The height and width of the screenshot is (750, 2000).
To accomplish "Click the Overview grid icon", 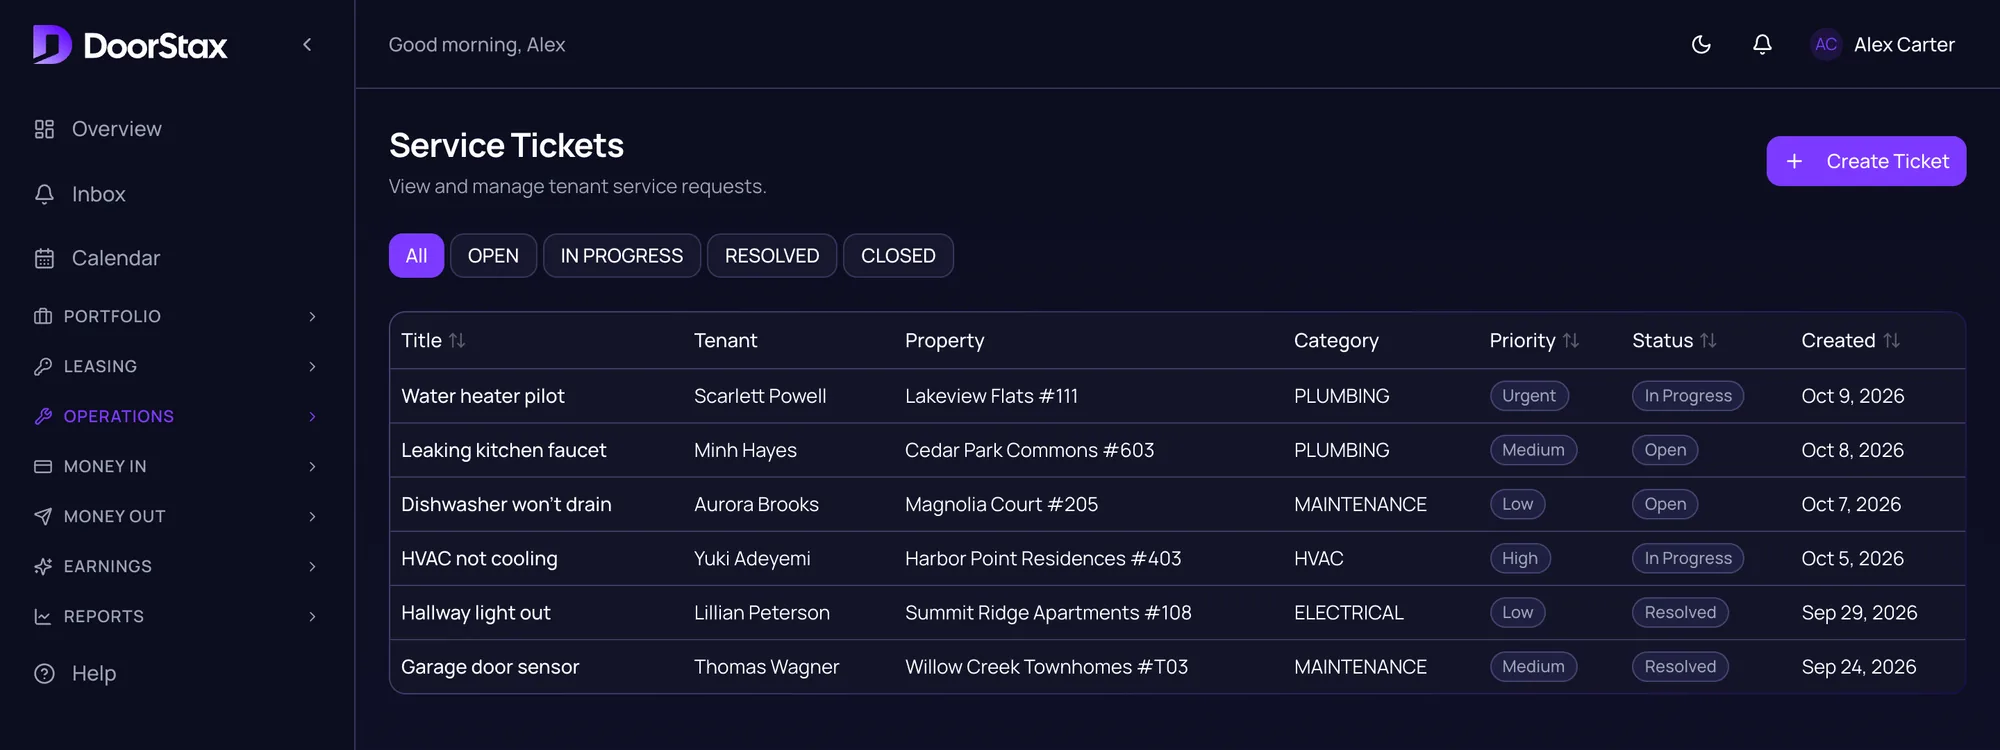I will click(44, 129).
